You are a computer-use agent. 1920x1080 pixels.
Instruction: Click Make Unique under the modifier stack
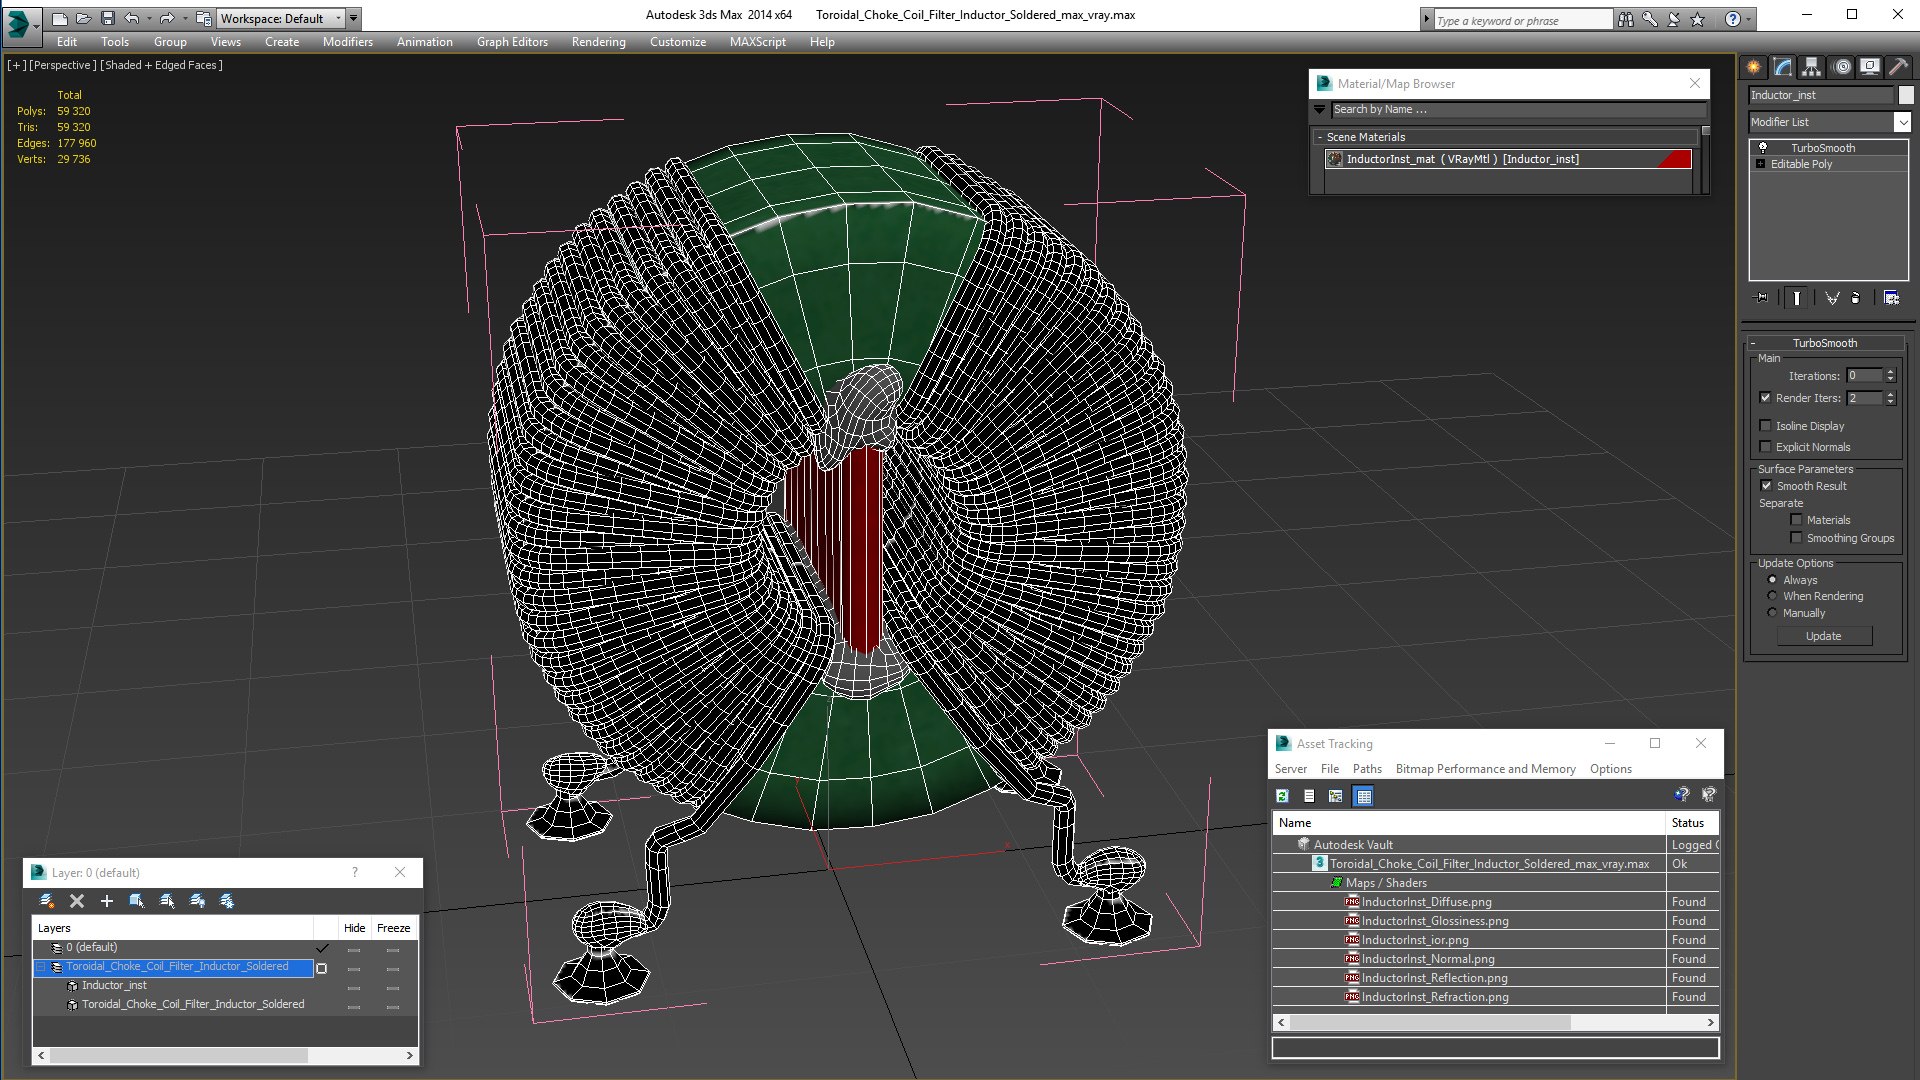1832,298
